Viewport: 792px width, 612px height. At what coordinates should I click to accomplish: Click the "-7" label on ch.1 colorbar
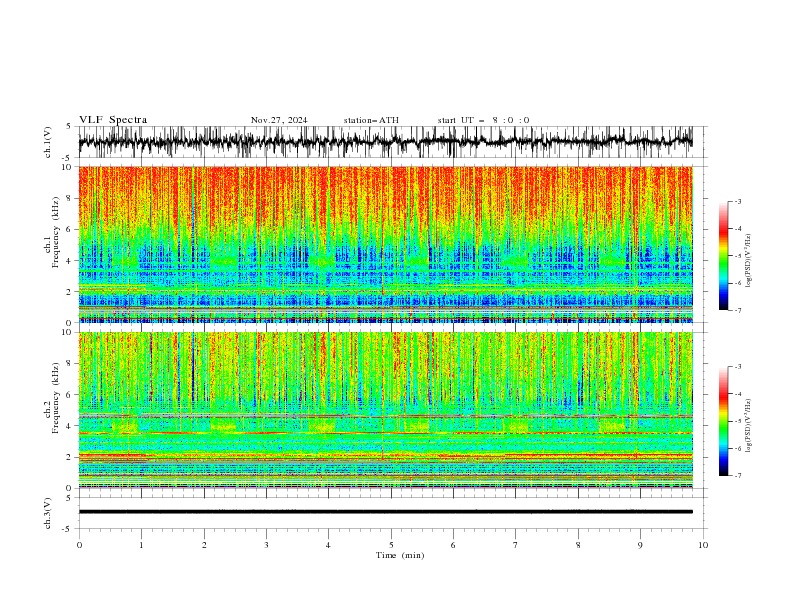click(x=738, y=310)
